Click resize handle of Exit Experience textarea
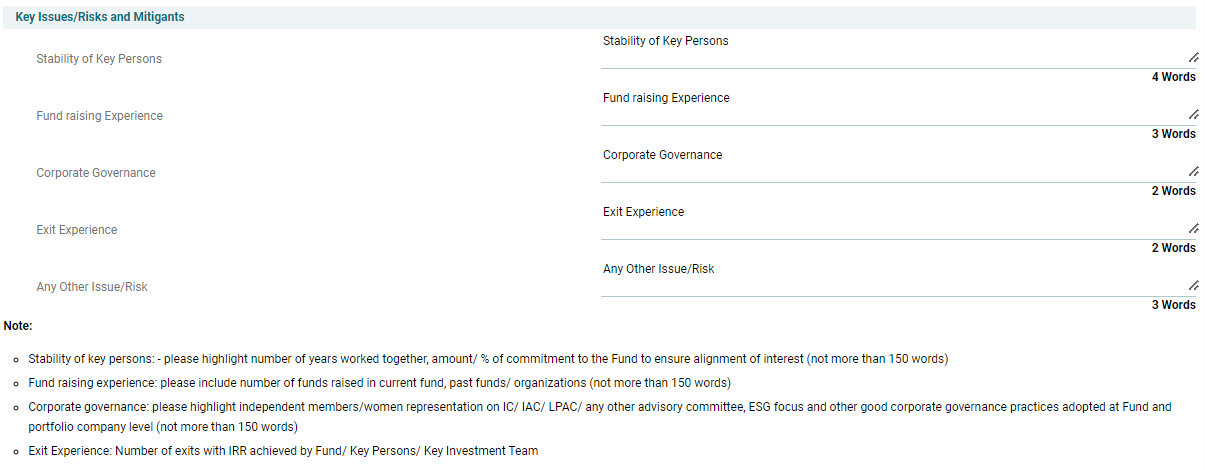1205x470 pixels. pos(1193,230)
